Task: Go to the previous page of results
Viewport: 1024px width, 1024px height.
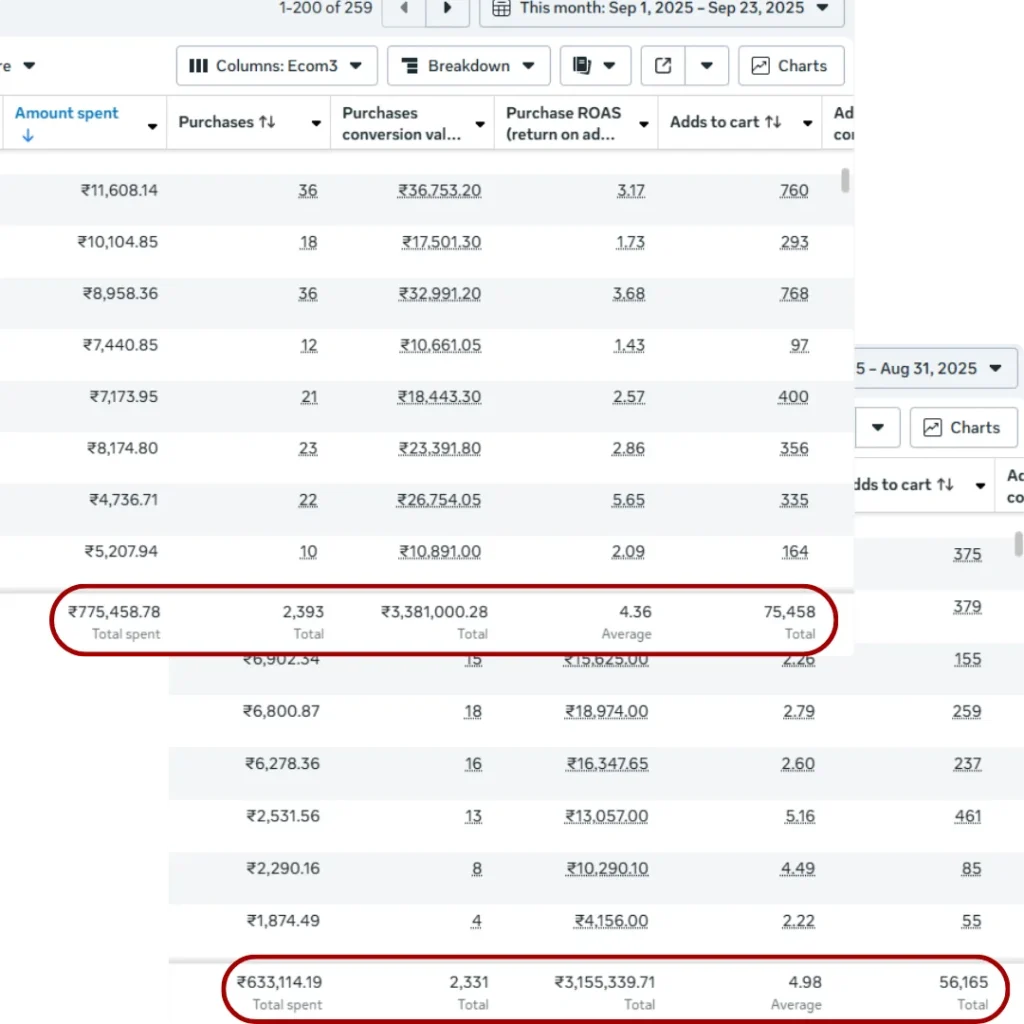Action: point(404,9)
